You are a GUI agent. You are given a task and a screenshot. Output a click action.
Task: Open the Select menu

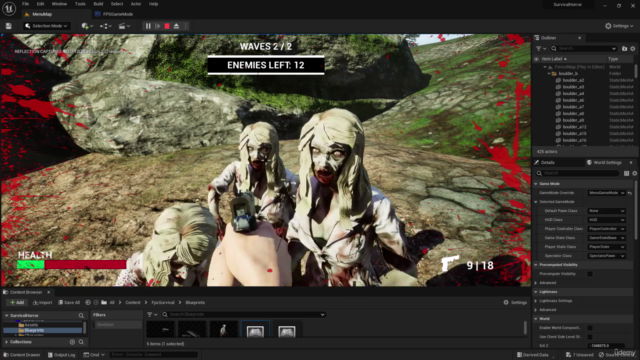pos(117,4)
